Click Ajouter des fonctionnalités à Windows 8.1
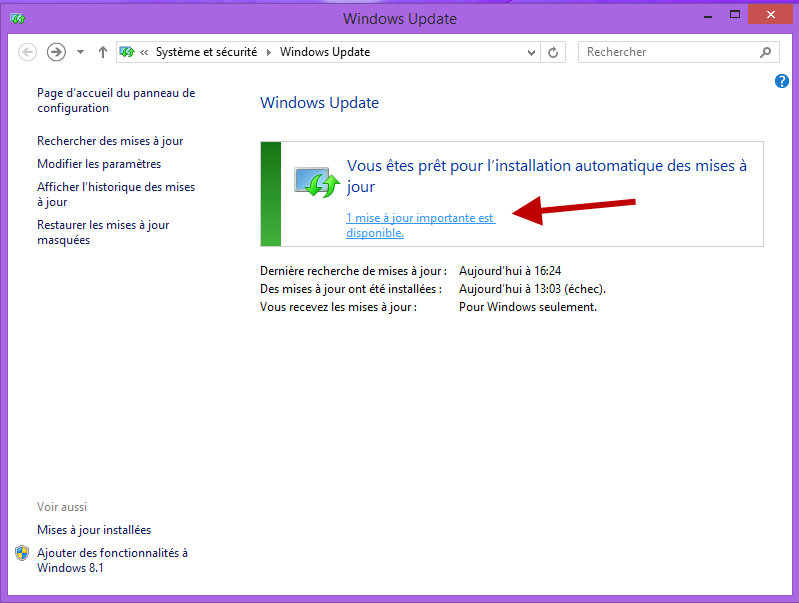 [112, 560]
